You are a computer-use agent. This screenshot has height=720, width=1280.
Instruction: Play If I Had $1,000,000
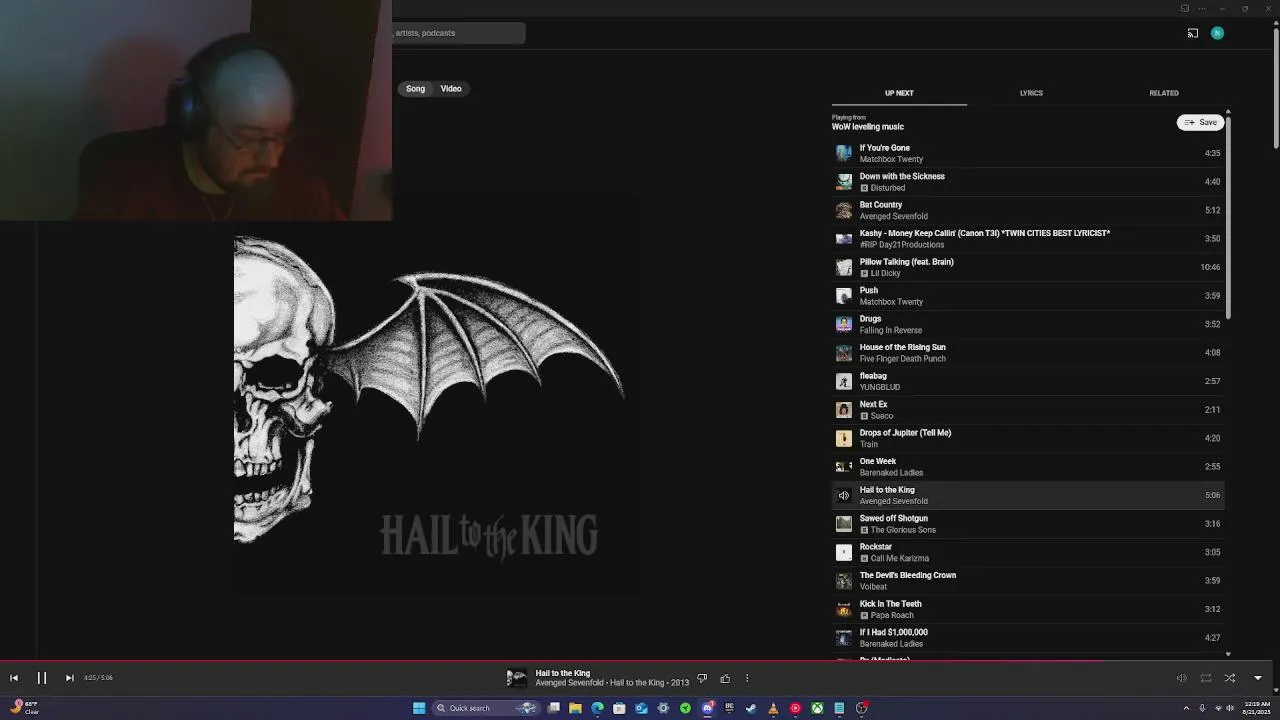point(1028,638)
